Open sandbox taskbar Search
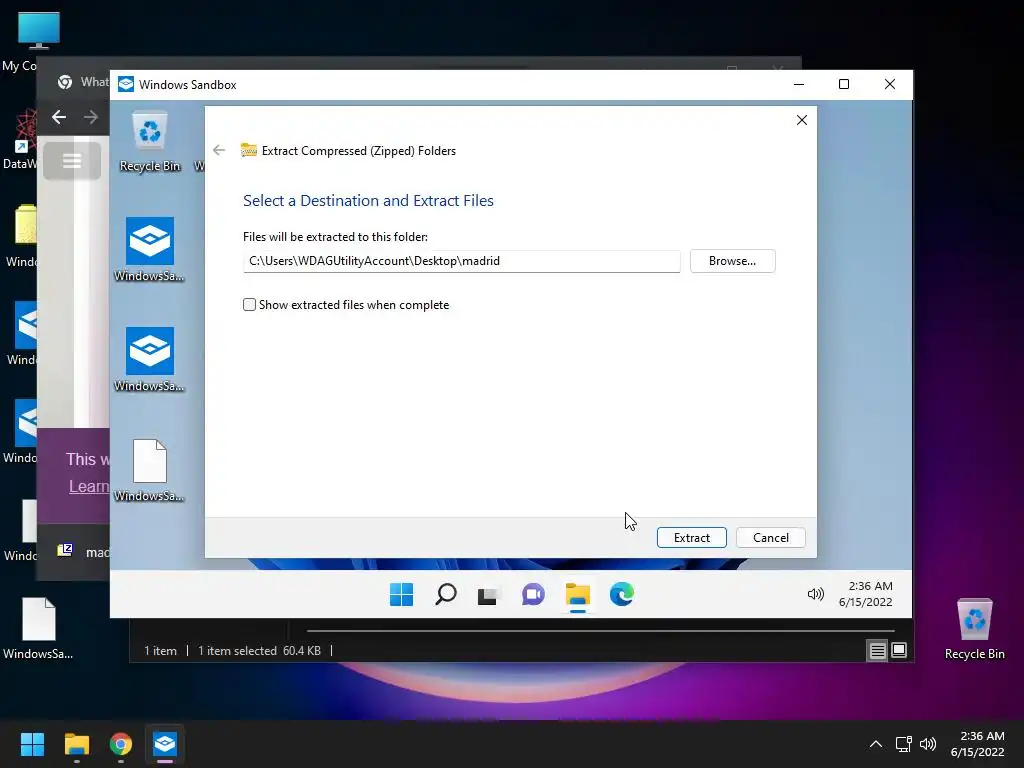Image resolution: width=1024 pixels, height=768 pixels. coord(445,594)
